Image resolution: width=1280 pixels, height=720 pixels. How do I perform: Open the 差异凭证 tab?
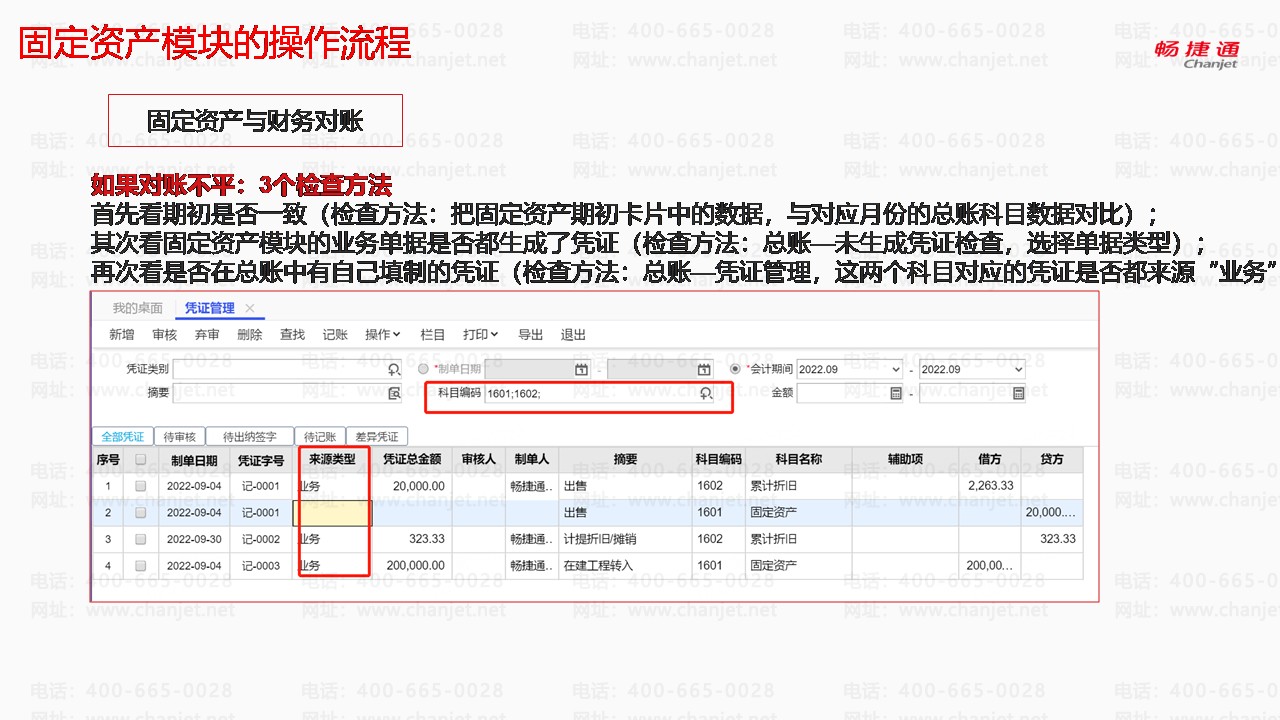click(x=376, y=436)
